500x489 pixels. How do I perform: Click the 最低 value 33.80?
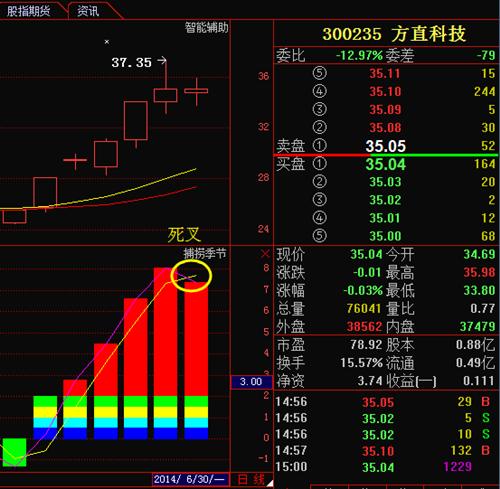click(479, 290)
